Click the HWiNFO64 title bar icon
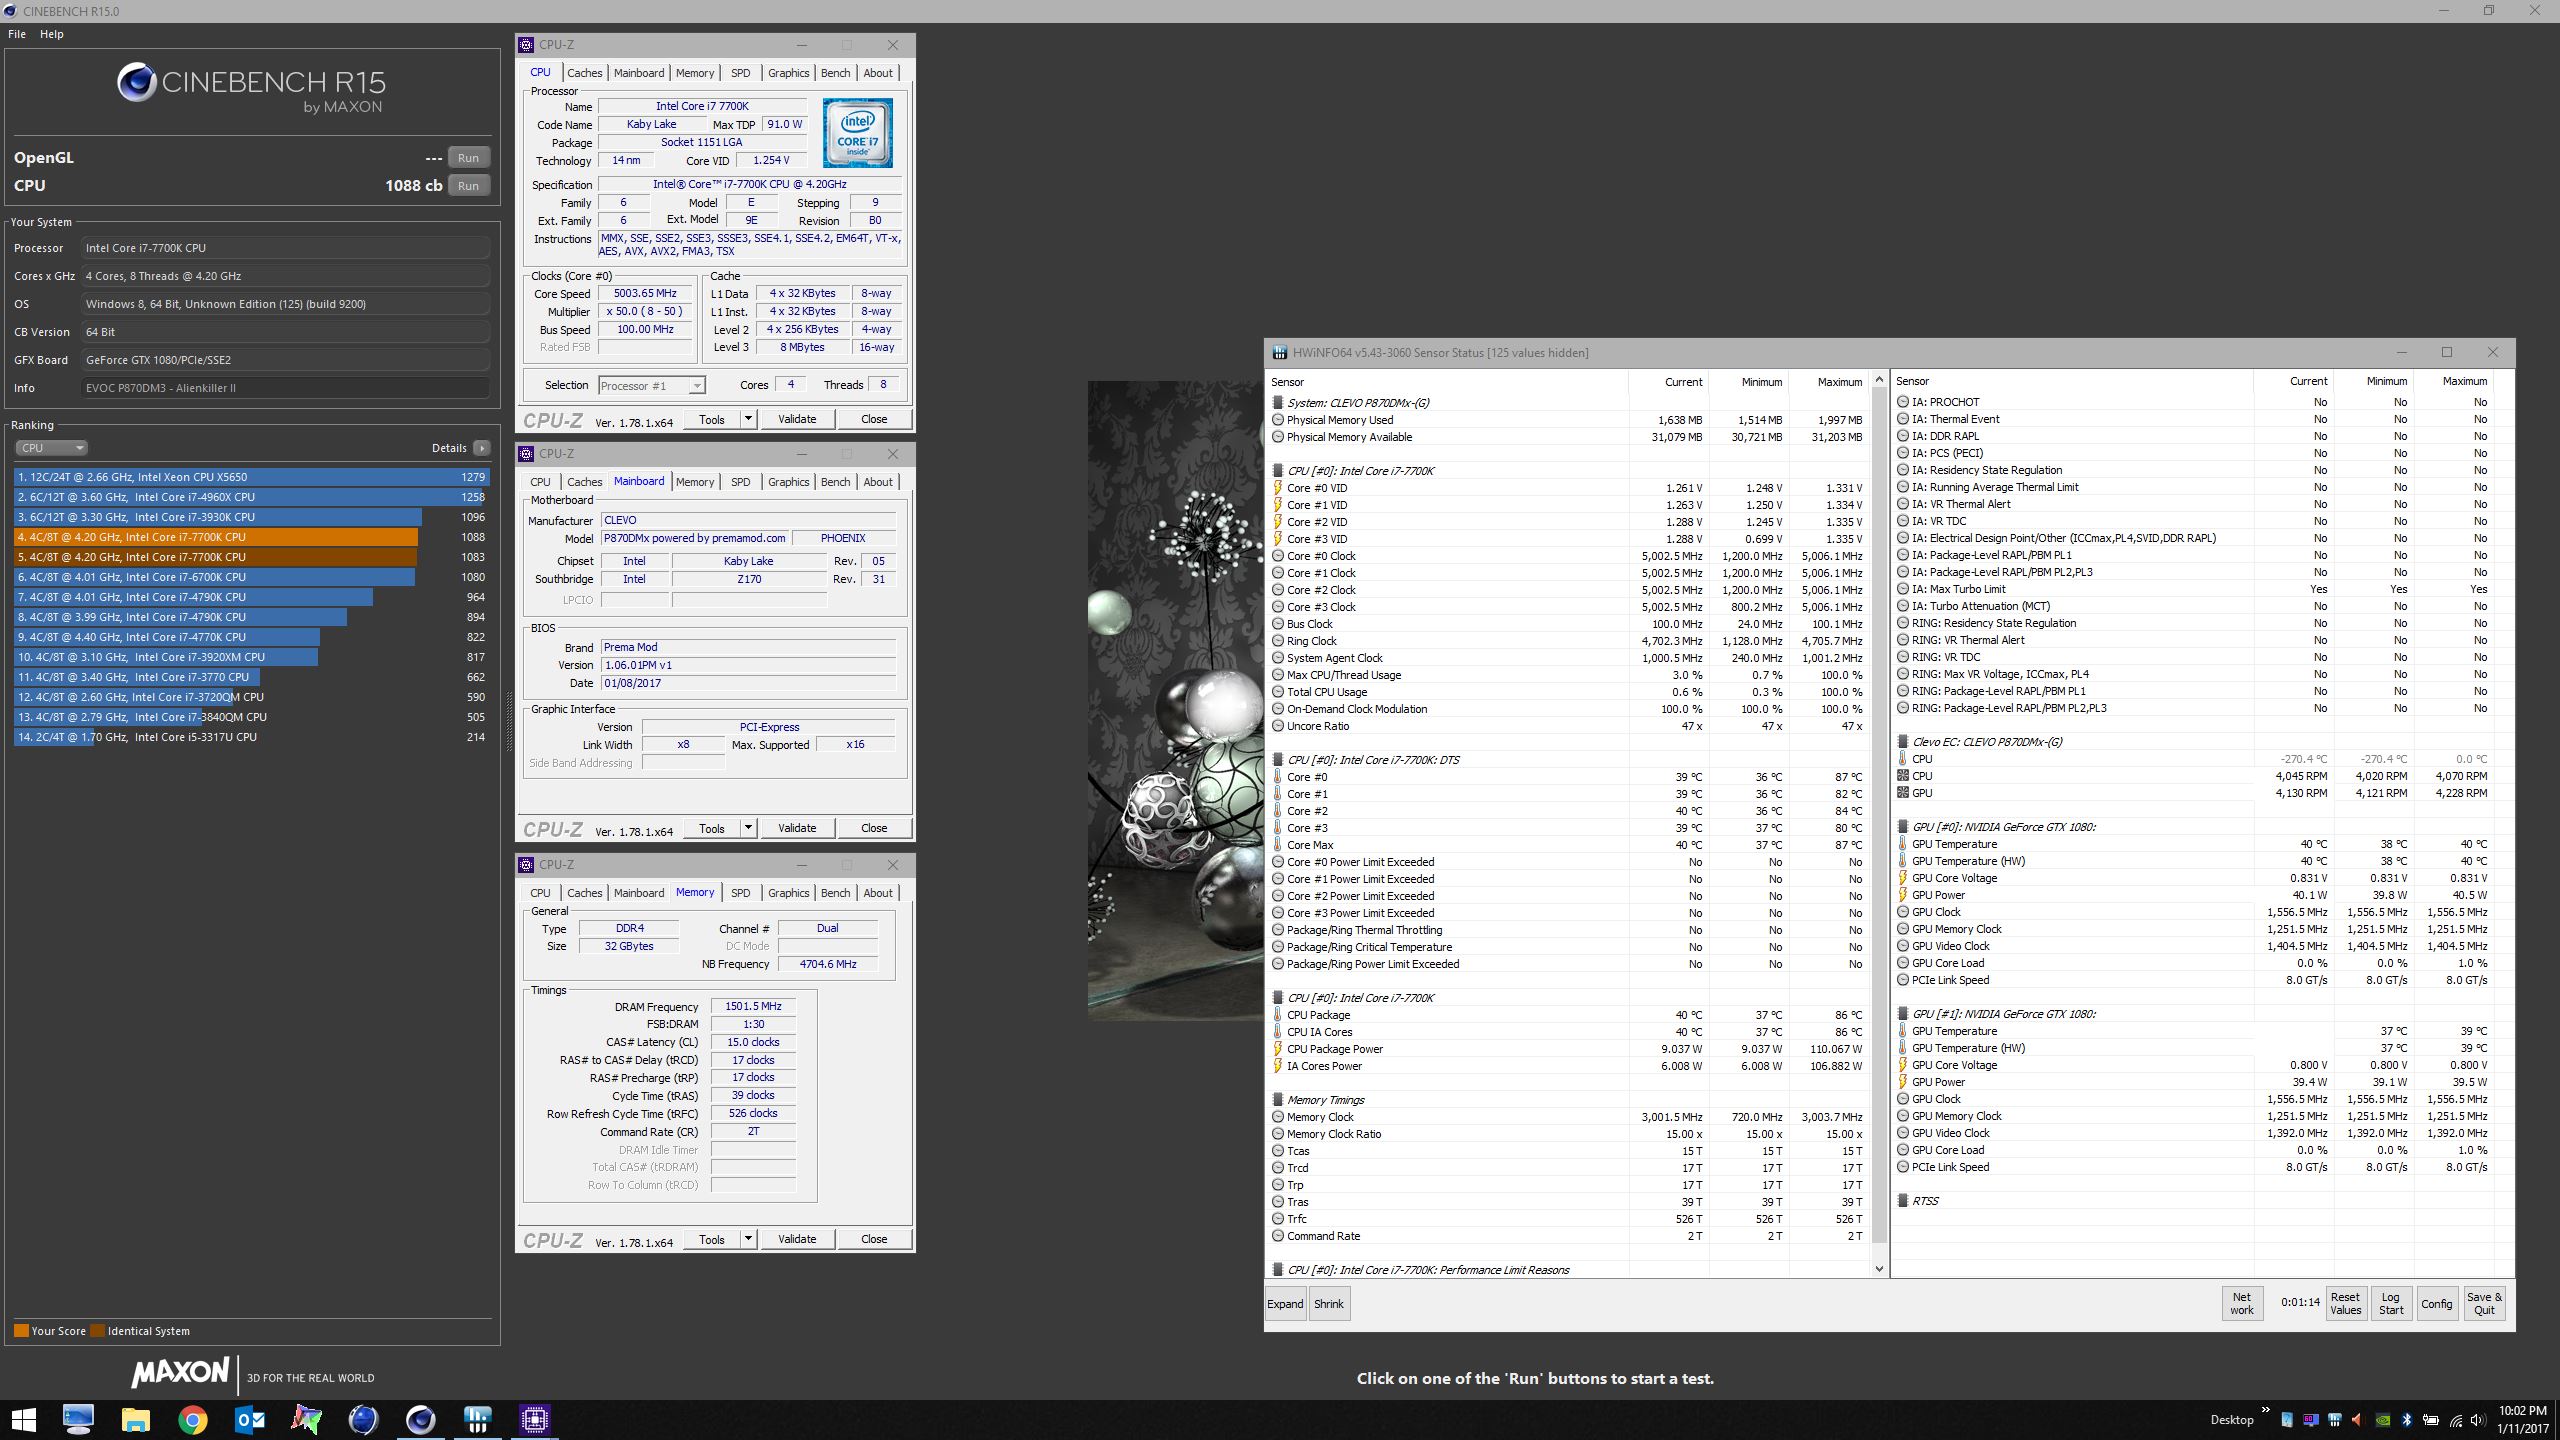This screenshot has height=1440, width=2560. coord(1279,353)
